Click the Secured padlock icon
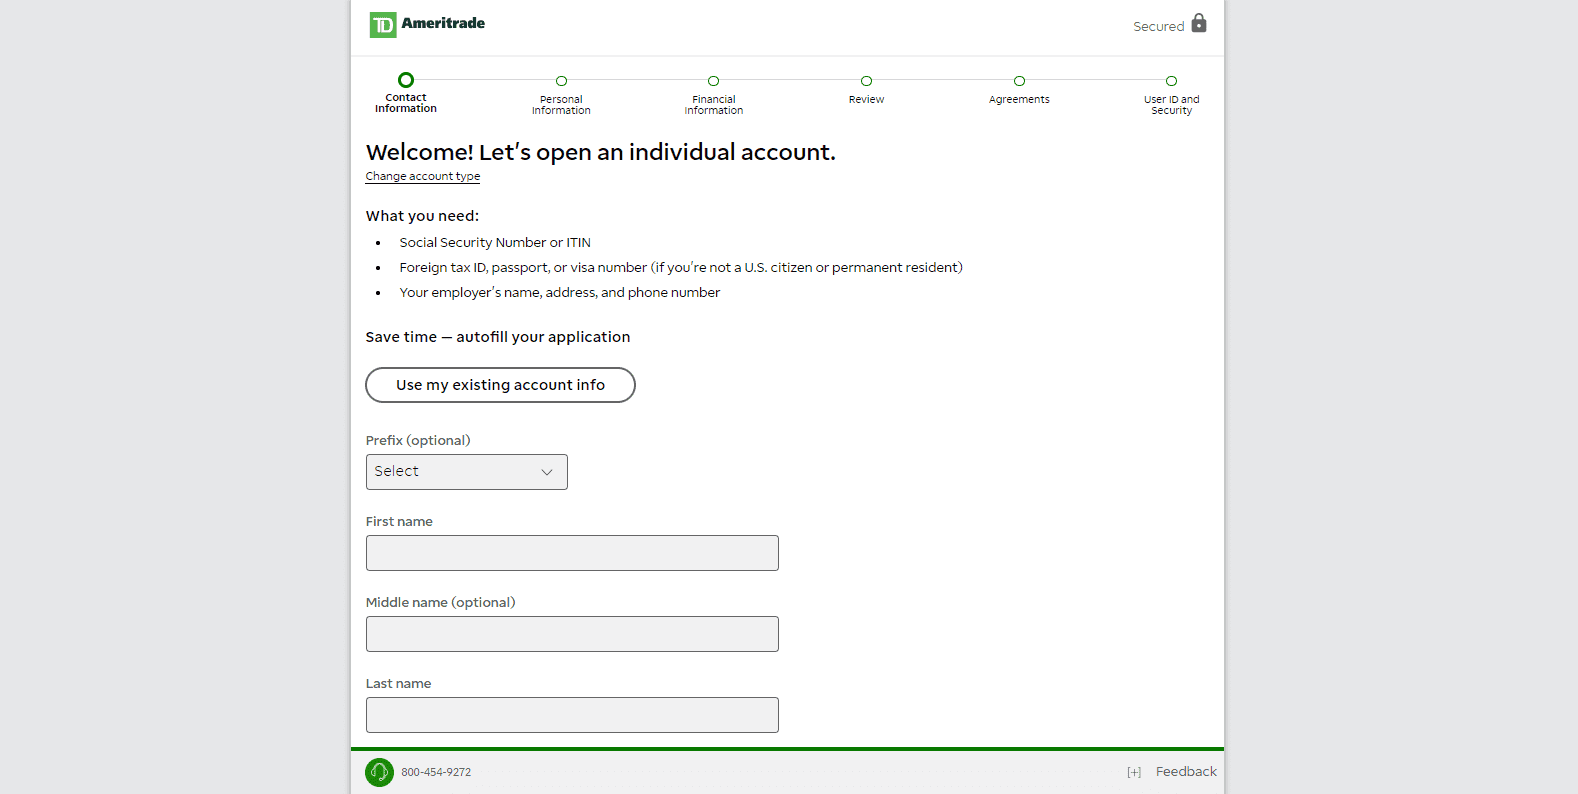This screenshot has height=794, width=1578. point(1199,23)
